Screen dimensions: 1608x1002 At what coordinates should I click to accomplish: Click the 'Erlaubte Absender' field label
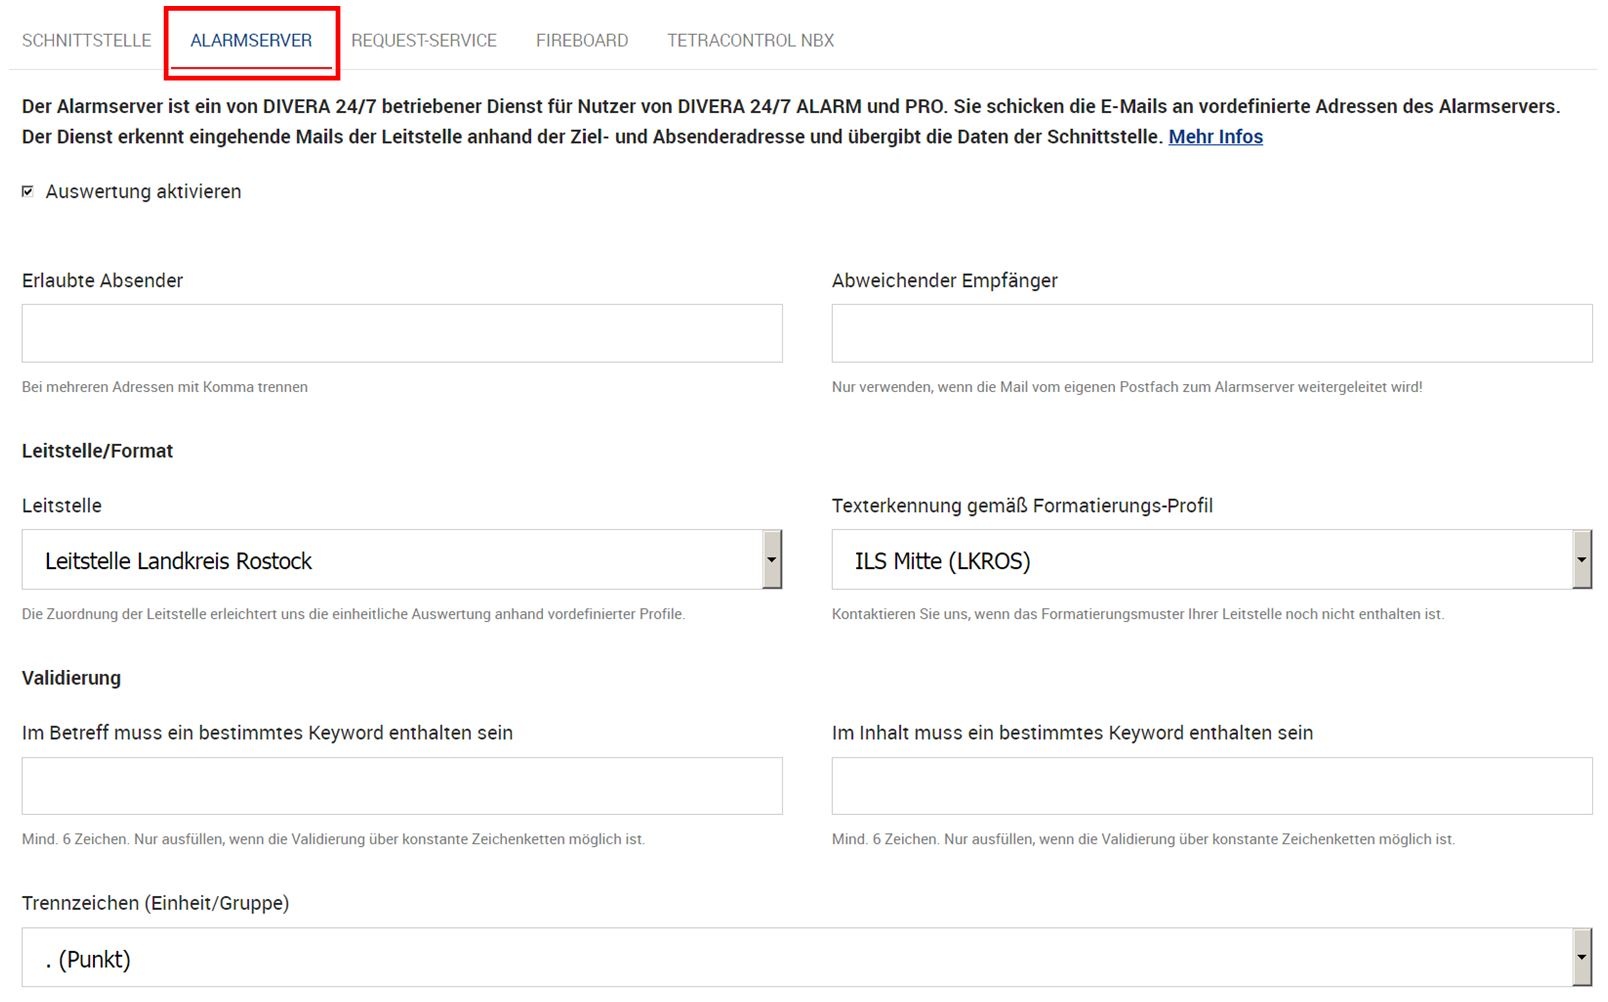coord(102,280)
